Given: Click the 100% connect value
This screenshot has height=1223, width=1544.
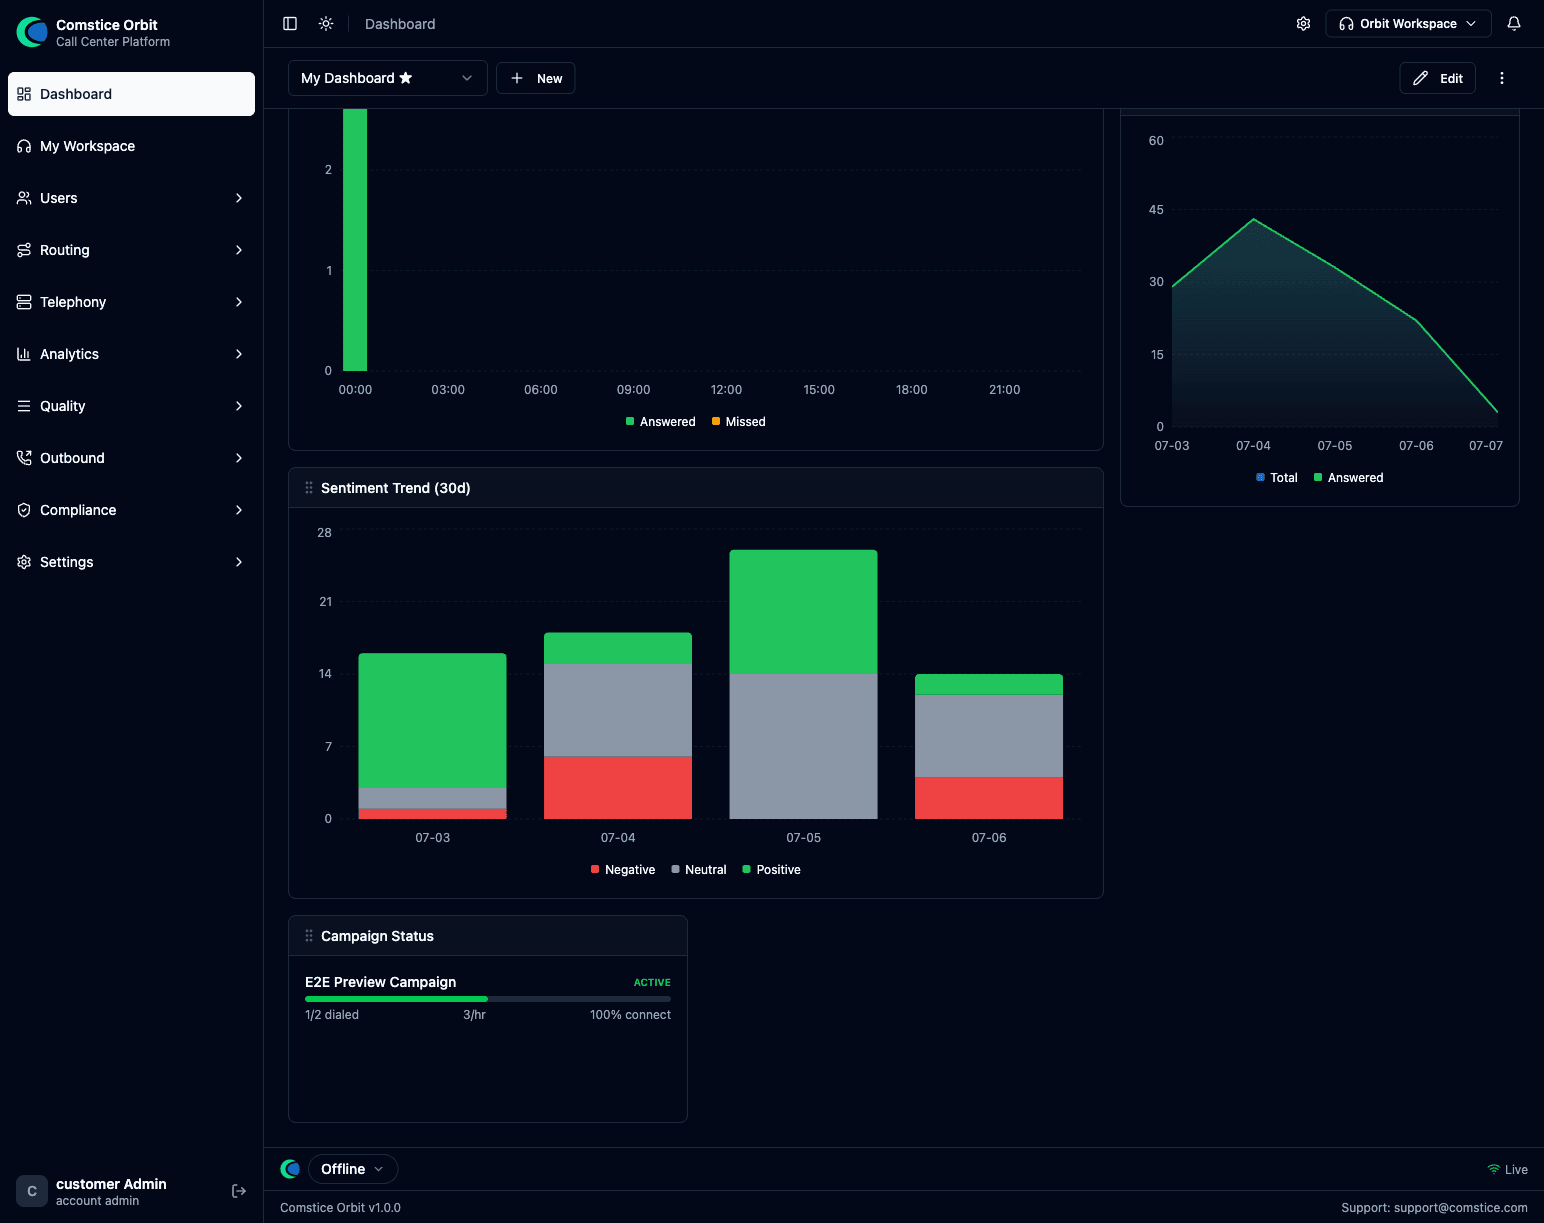Looking at the screenshot, I should pos(630,1015).
